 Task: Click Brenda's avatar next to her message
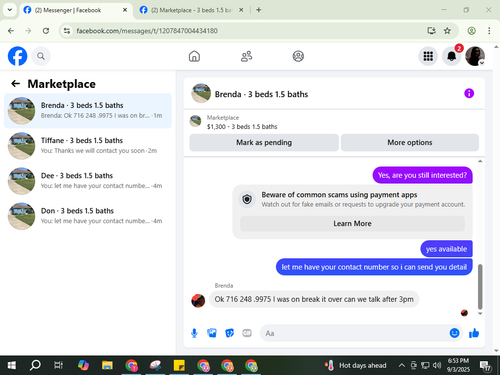[x=198, y=301]
